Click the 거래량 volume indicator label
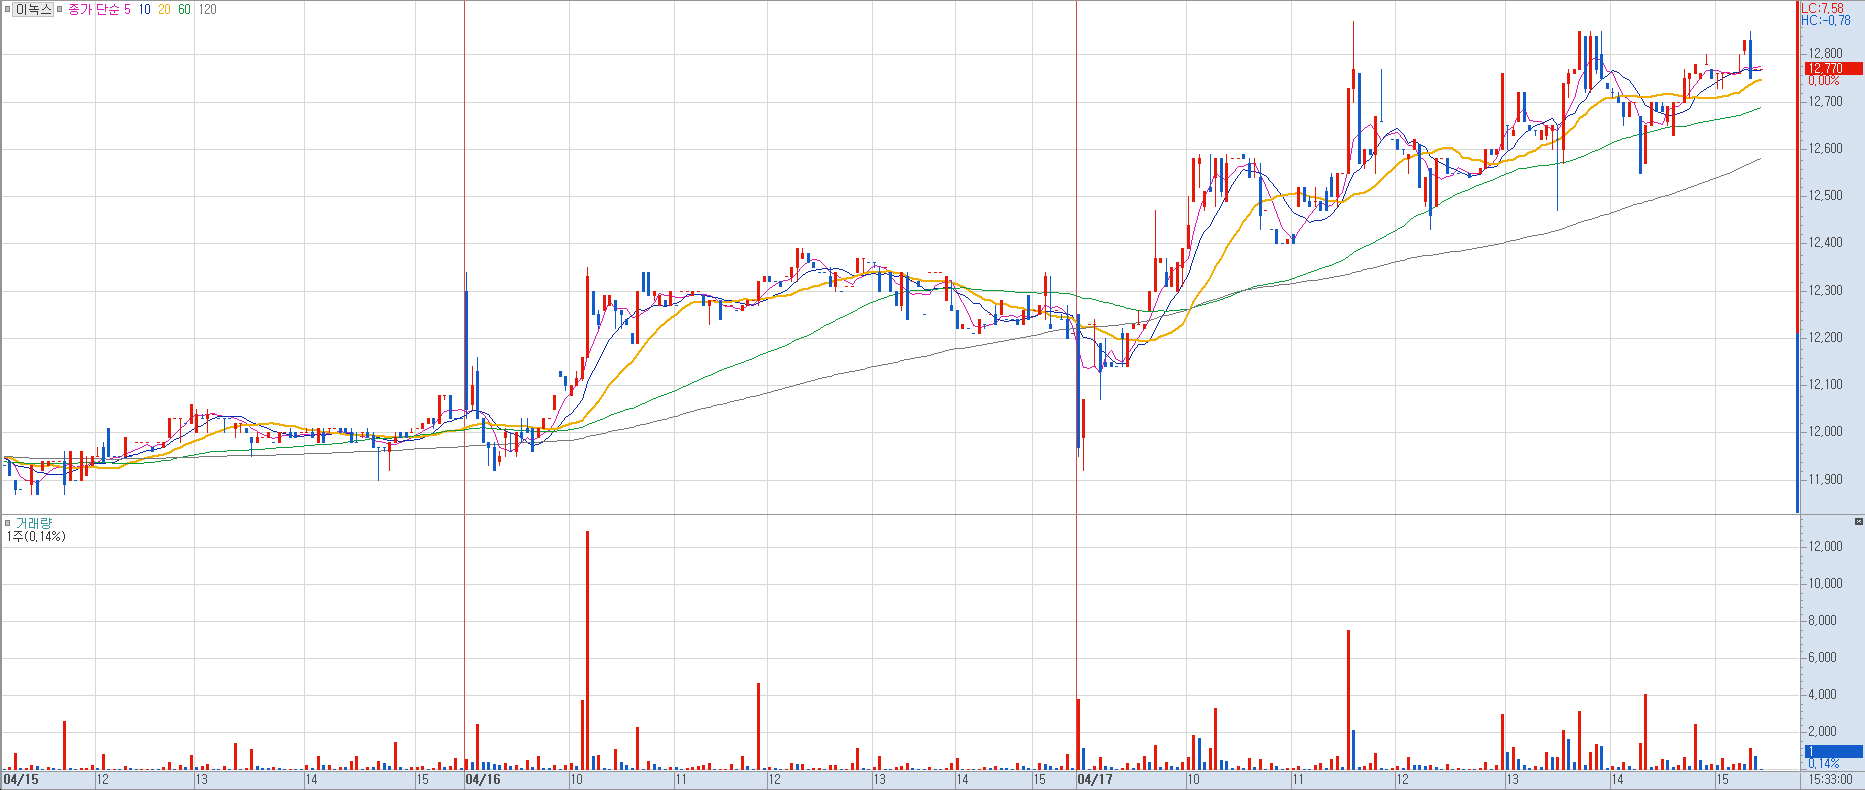This screenshot has height=790, width=1865. tap(34, 523)
